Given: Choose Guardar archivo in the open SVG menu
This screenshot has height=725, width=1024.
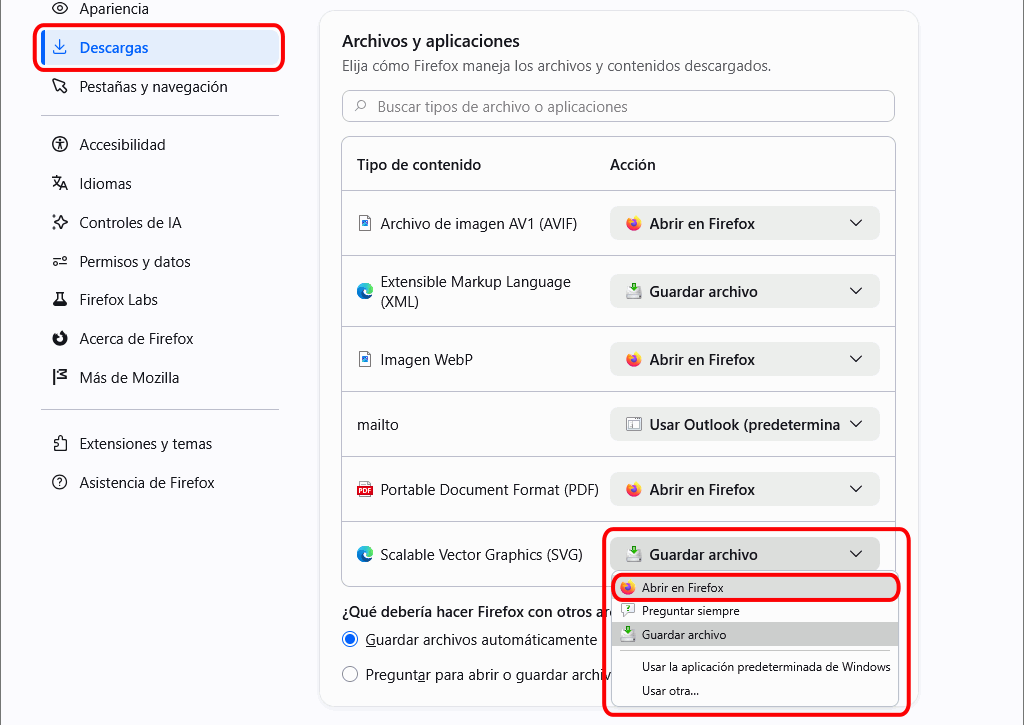Looking at the screenshot, I should pos(756,634).
